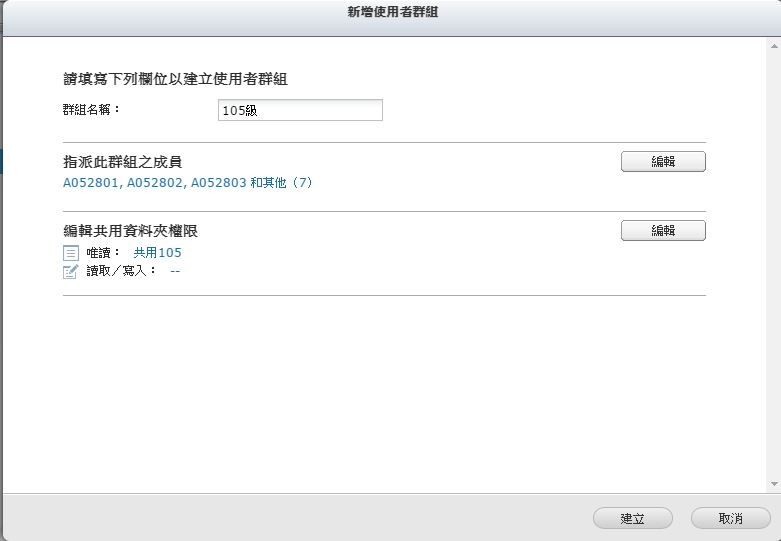The height and width of the screenshot is (541, 781).
Task: Confirm with the 建立 button
Action: click(x=632, y=518)
